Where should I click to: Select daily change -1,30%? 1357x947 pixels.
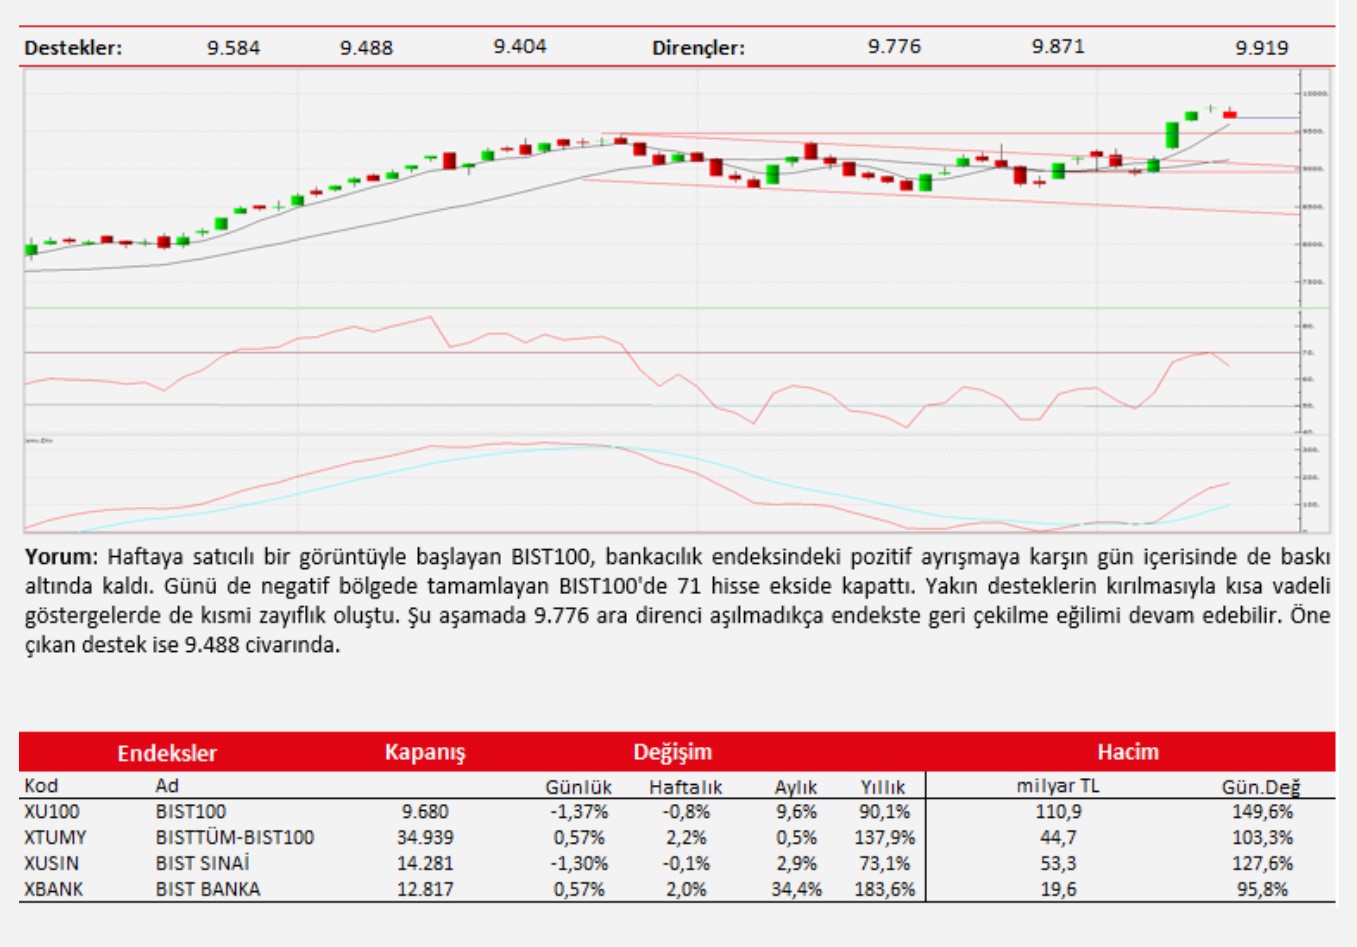(x=579, y=864)
